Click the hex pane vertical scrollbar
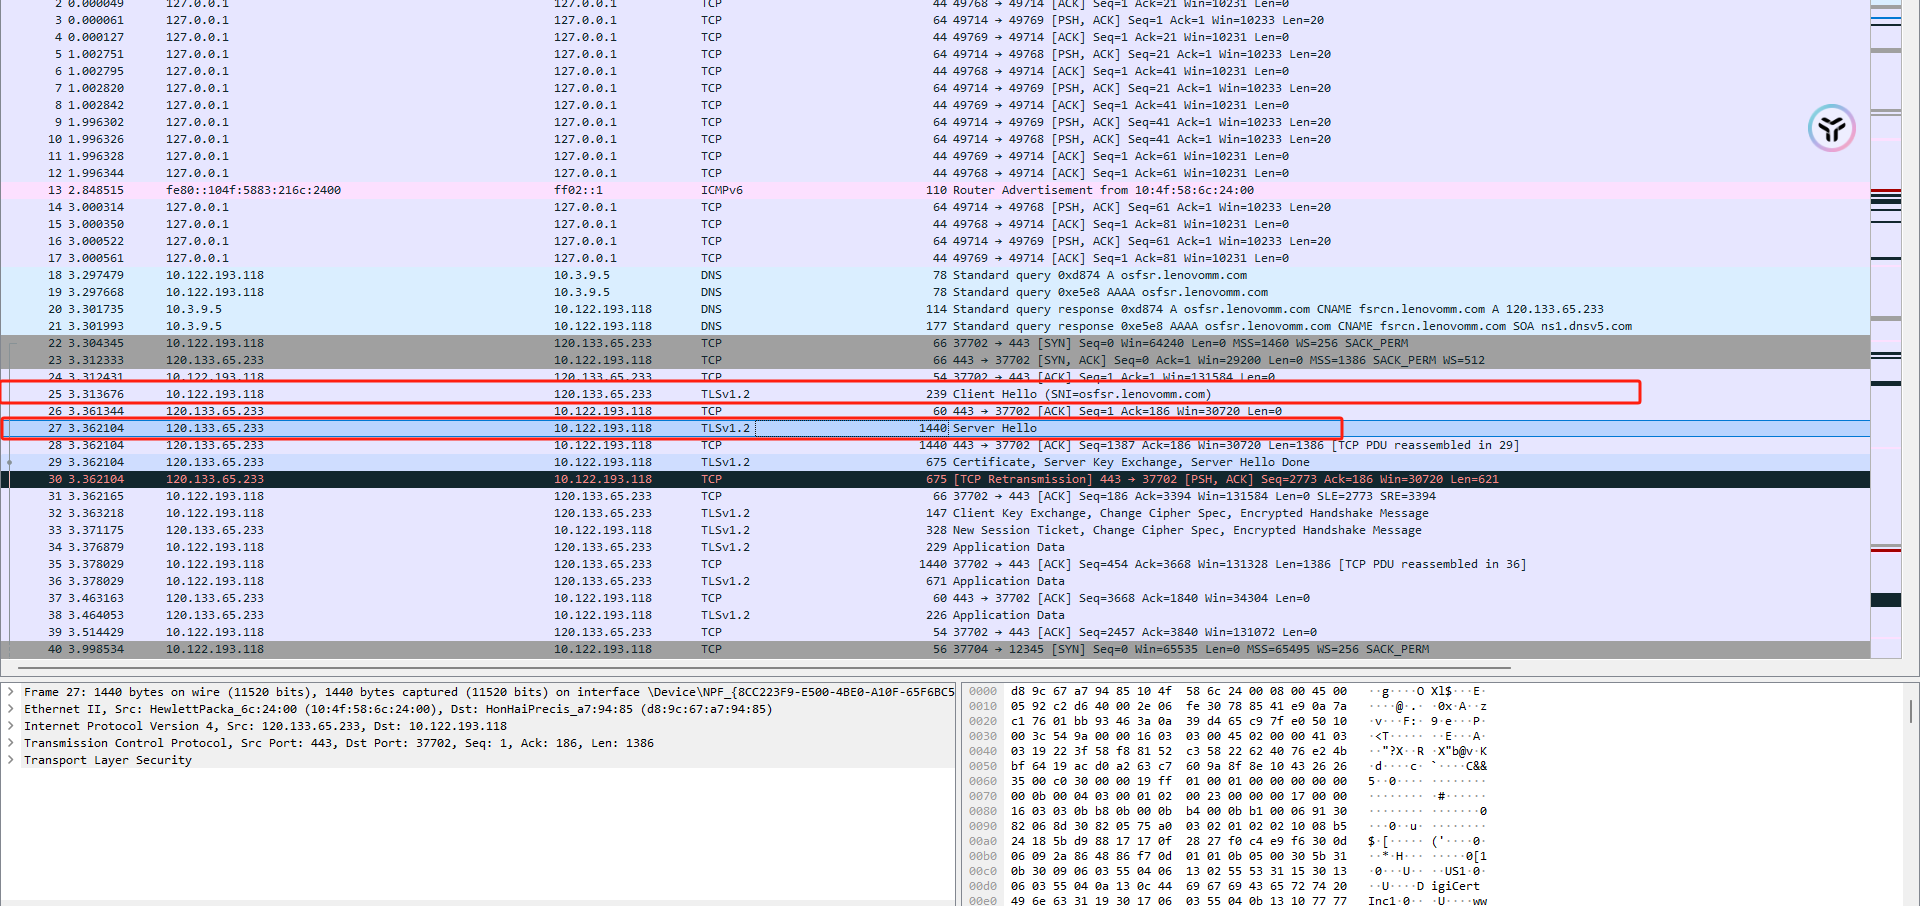Image resolution: width=1920 pixels, height=906 pixels. point(1911,711)
